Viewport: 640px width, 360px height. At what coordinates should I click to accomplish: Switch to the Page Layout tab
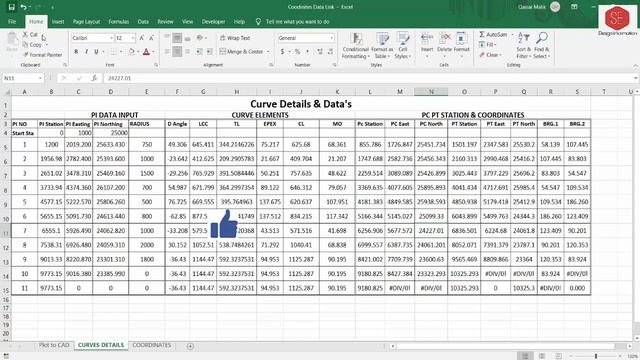86,22
